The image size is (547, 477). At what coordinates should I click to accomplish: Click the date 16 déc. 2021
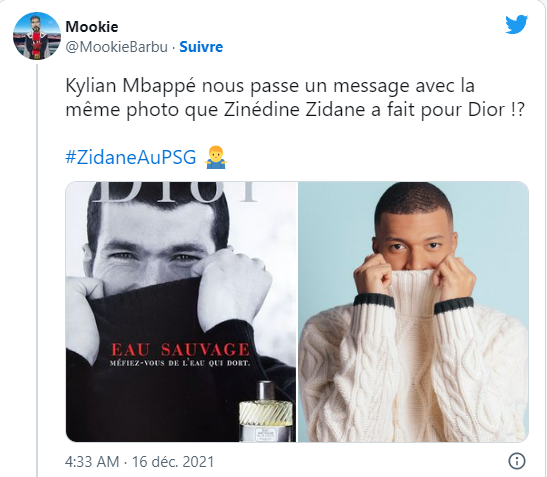coord(173,462)
